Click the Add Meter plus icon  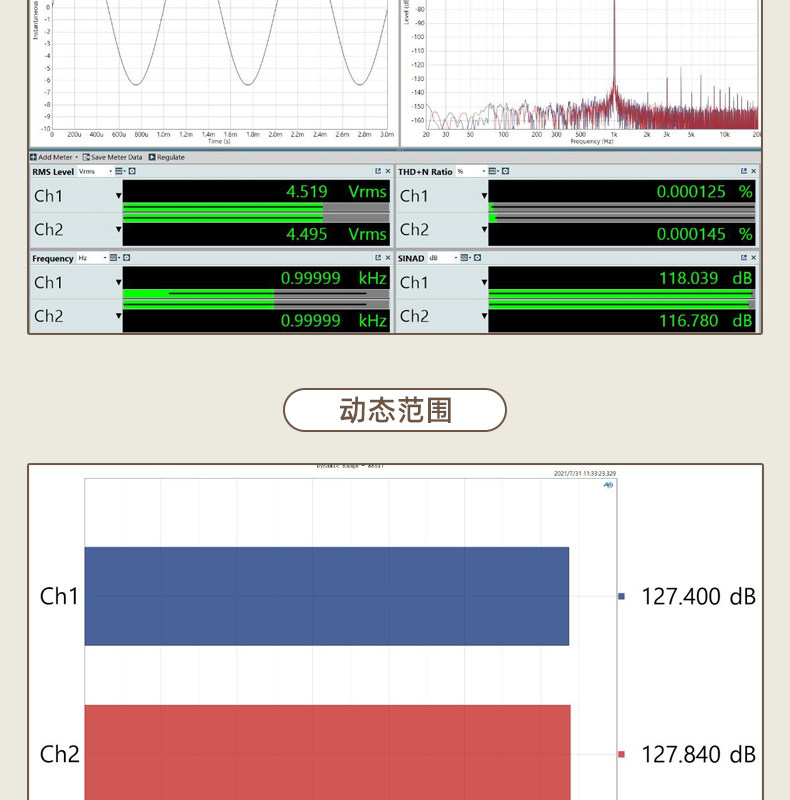[x=33, y=157]
